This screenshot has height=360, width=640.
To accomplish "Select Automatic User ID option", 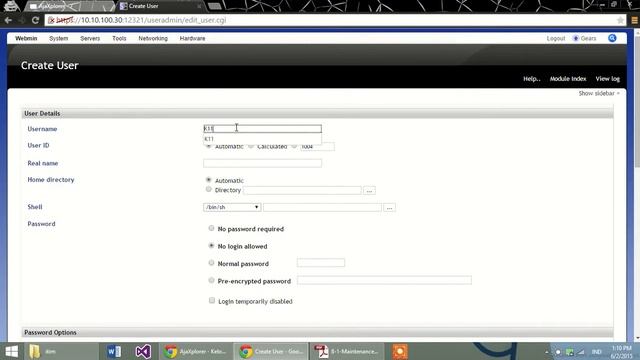I will coord(209,146).
